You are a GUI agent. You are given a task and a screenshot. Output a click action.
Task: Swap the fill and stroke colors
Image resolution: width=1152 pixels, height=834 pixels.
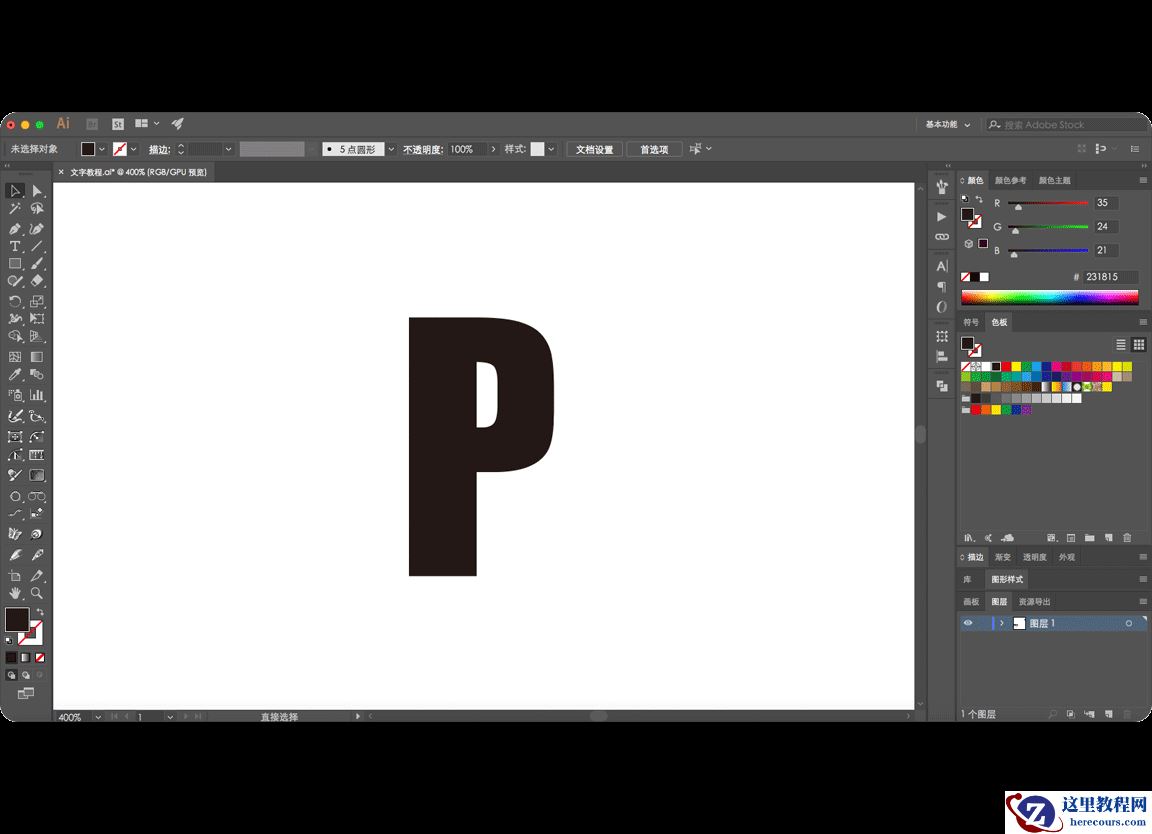tap(39, 609)
